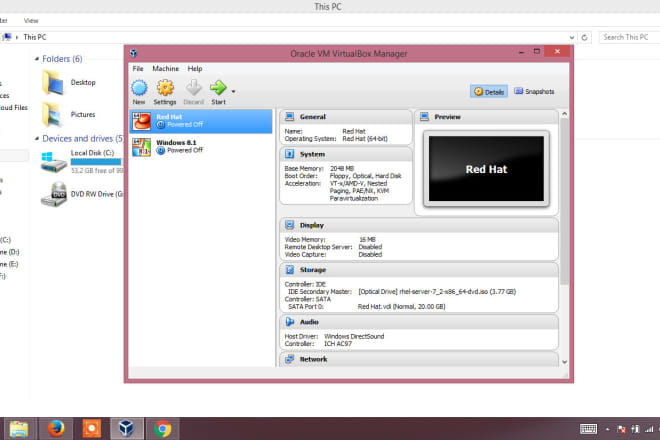Open the touch keyboard from taskbar
This screenshot has width=660, height=440.
588,429
